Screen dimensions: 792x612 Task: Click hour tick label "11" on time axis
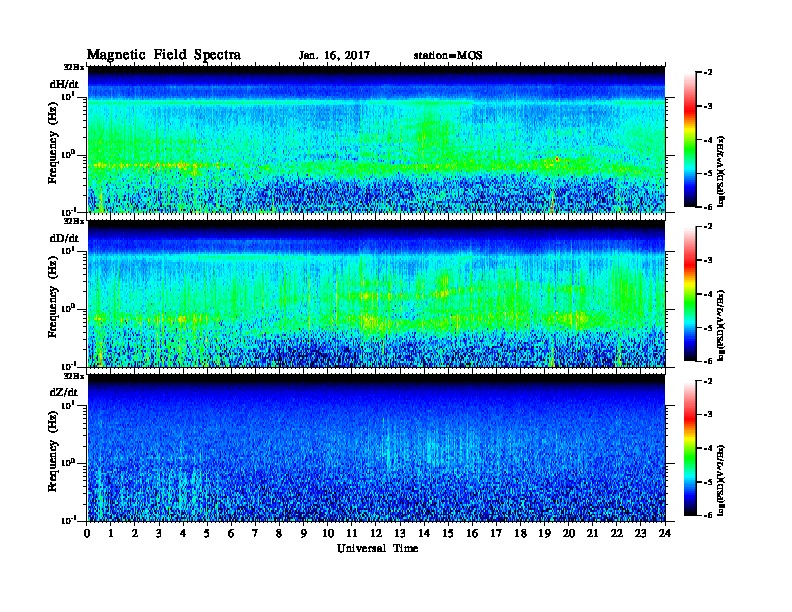(353, 534)
